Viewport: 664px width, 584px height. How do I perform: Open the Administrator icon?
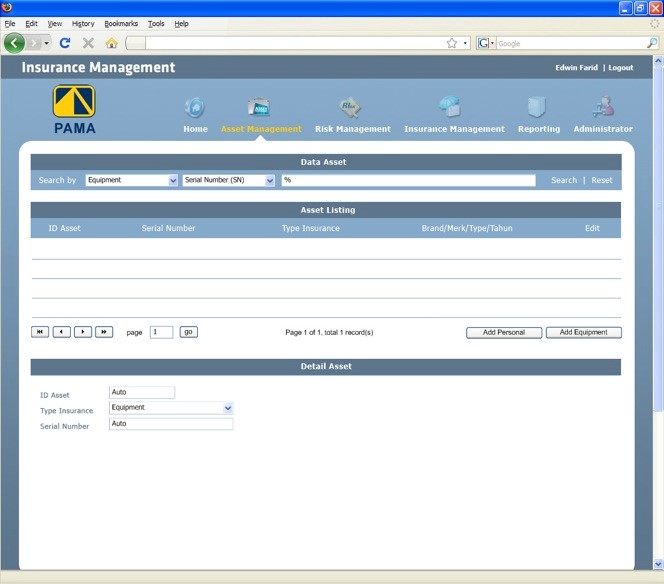(x=603, y=108)
